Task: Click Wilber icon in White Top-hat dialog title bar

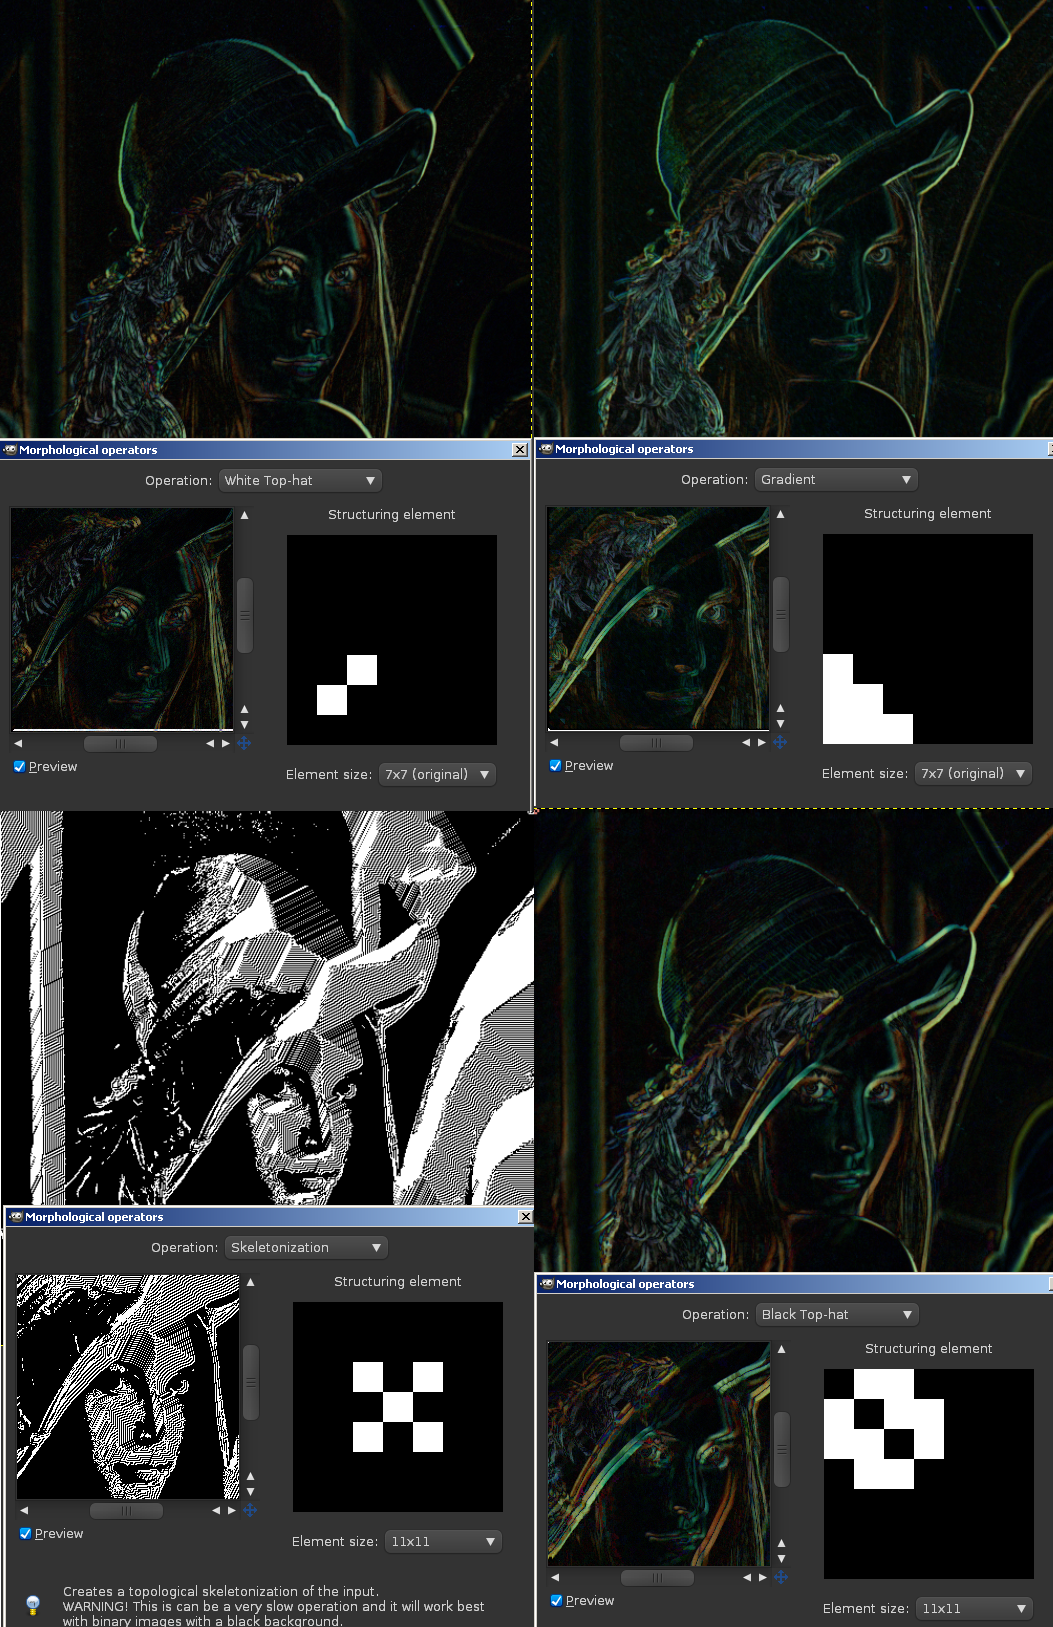Action: (10, 450)
